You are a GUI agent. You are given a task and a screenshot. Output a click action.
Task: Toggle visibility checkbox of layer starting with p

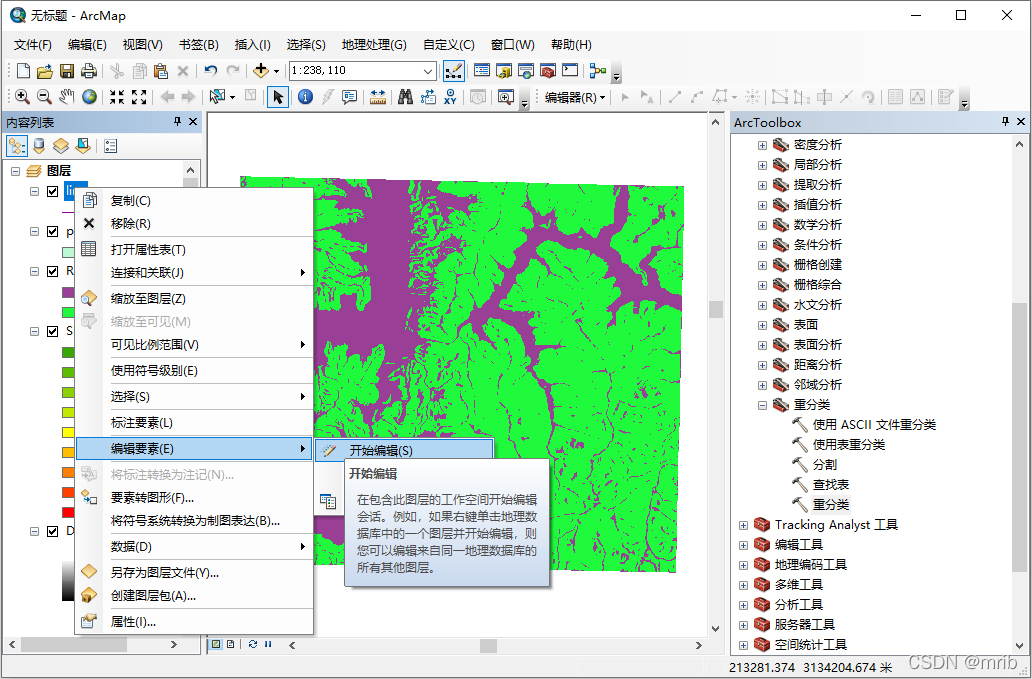(x=53, y=232)
